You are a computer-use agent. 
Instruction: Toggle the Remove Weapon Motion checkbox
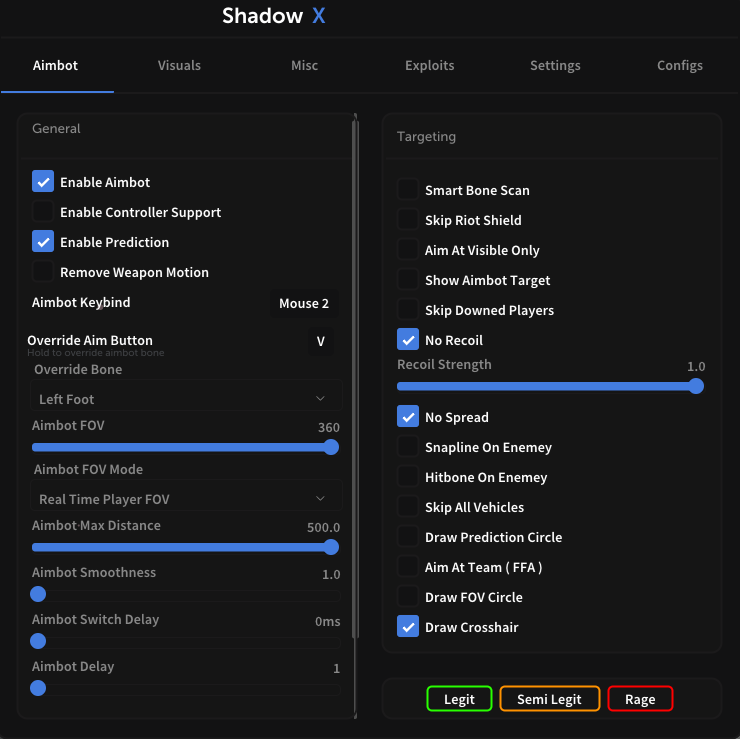pyautogui.click(x=43, y=272)
